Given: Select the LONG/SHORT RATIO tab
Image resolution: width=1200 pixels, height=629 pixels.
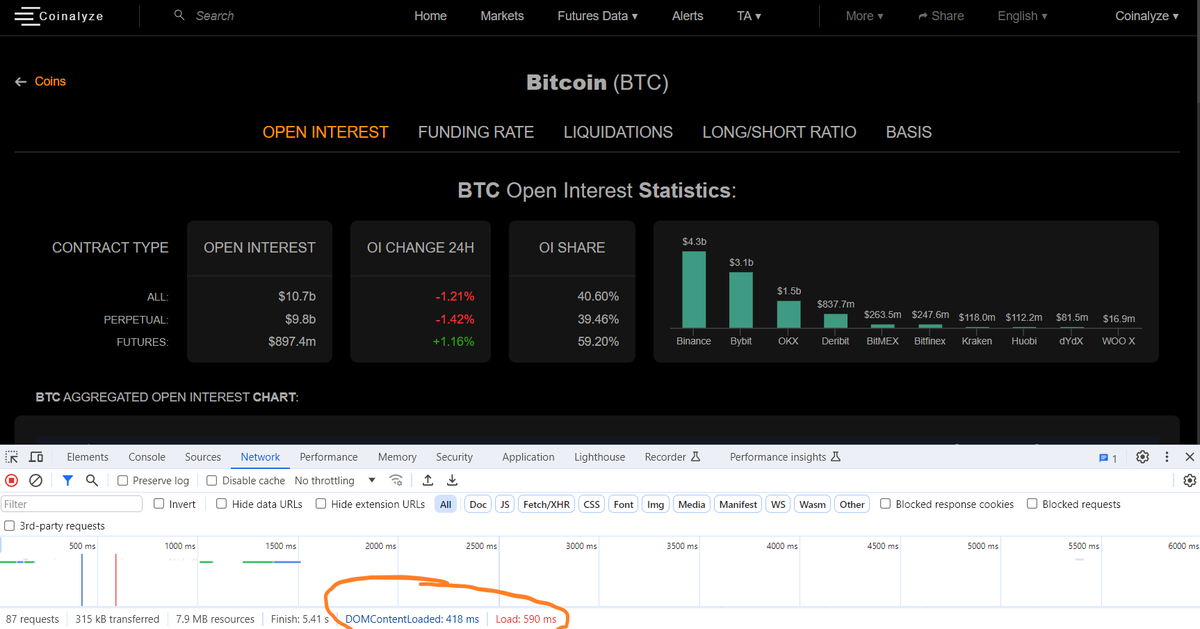Looking at the screenshot, I should click(x=779, y=132).
